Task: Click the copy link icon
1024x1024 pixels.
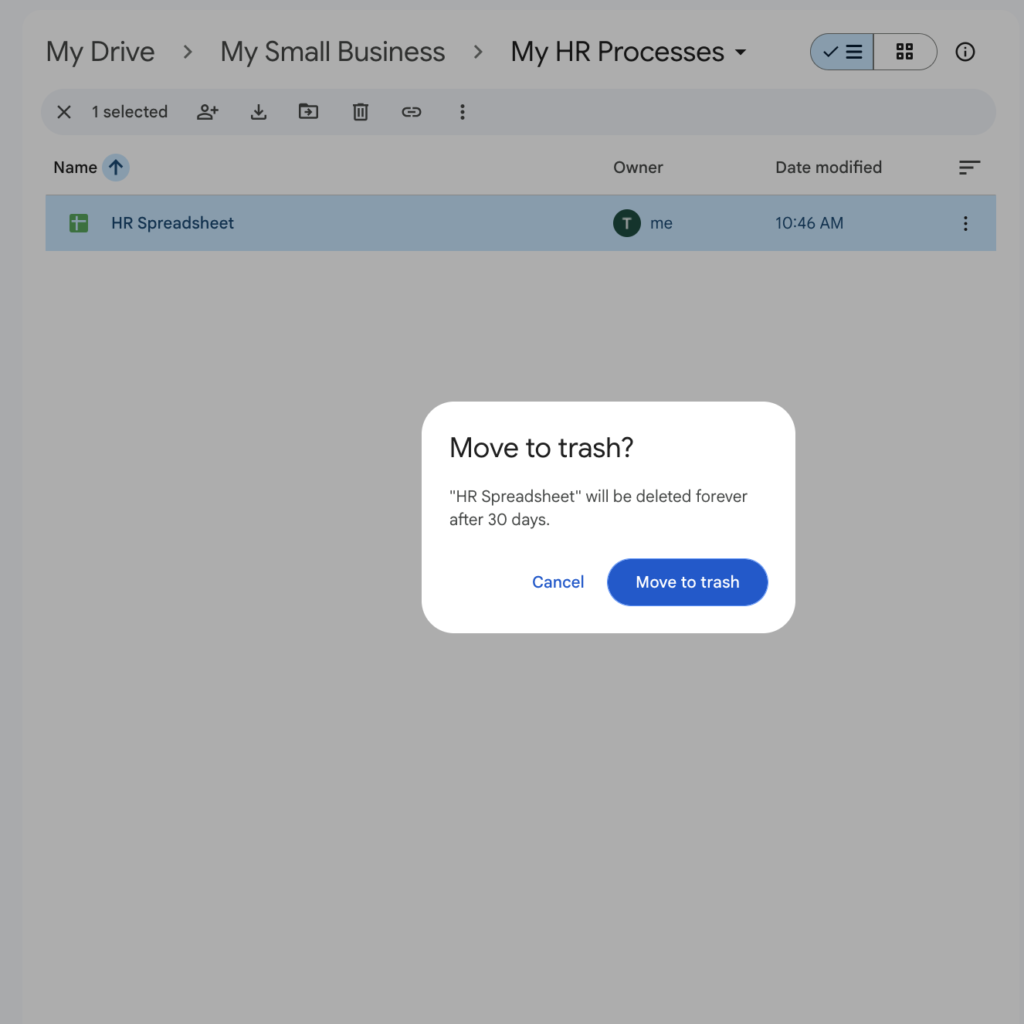Action: [411, 112]
